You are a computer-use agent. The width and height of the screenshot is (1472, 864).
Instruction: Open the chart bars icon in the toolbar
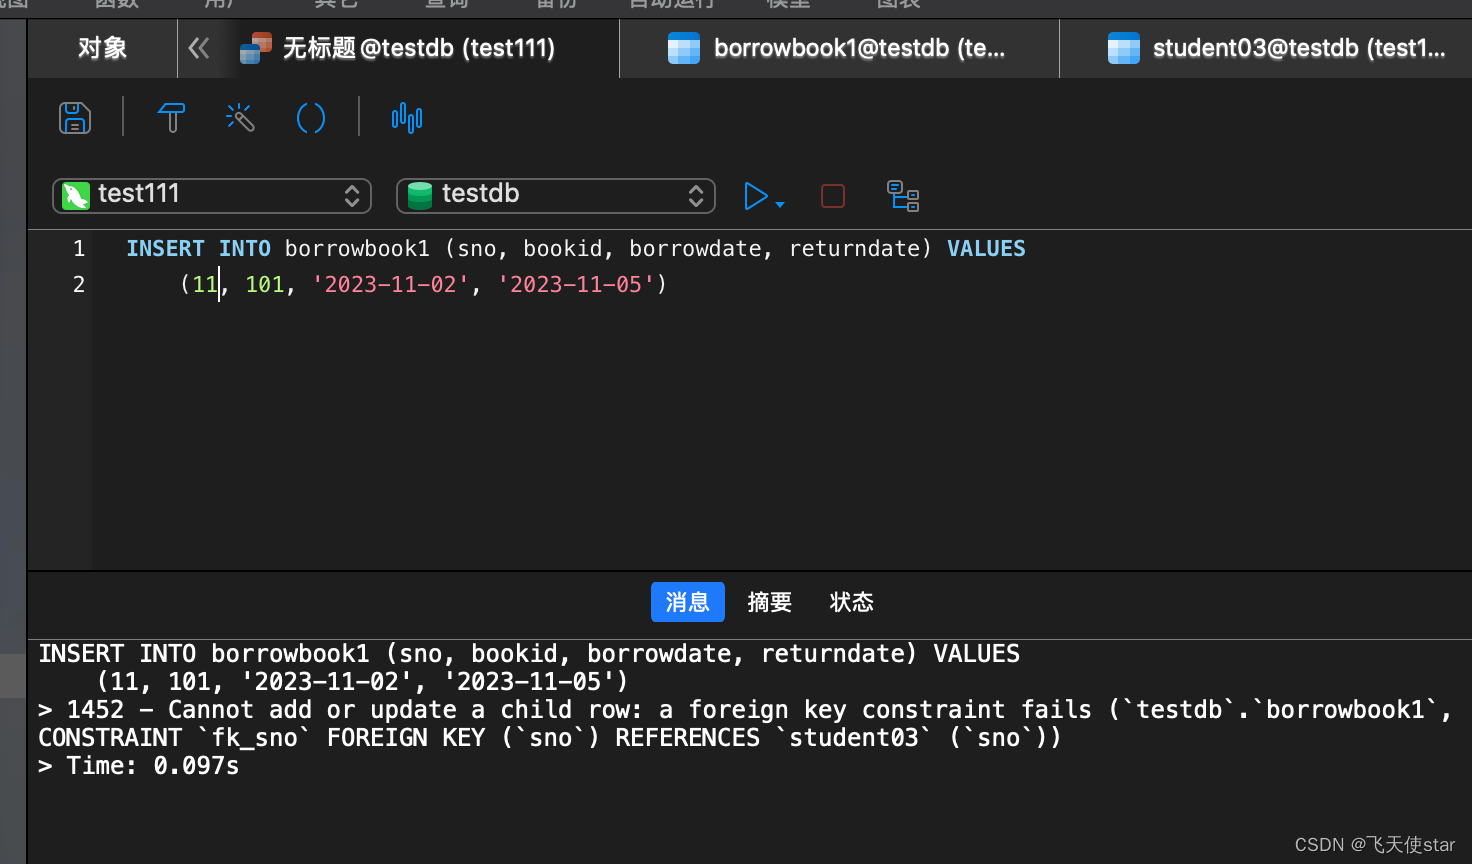407,118
